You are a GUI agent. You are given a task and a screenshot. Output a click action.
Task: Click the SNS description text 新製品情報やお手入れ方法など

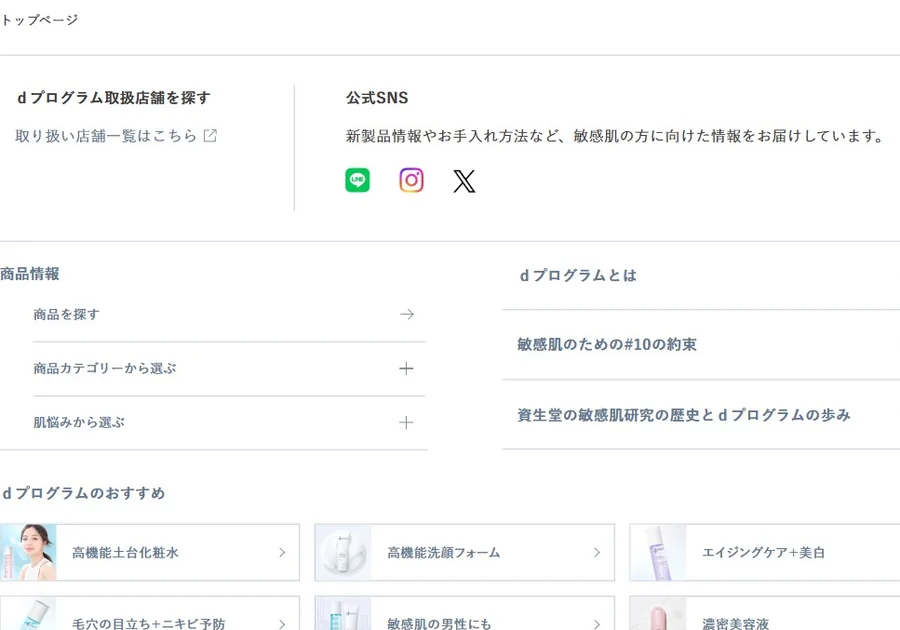click(615, 136)
